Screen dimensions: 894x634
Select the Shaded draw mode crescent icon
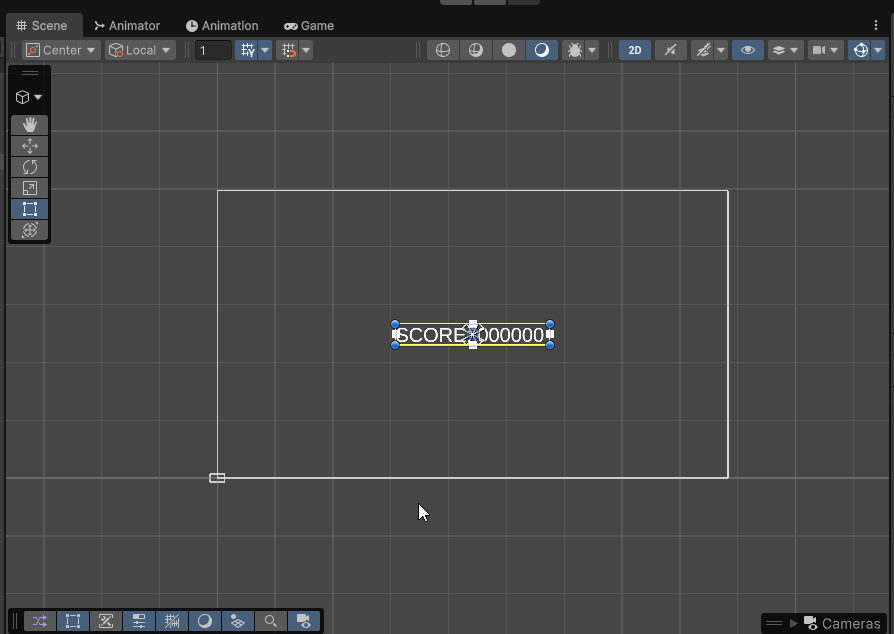coord(542,50)
